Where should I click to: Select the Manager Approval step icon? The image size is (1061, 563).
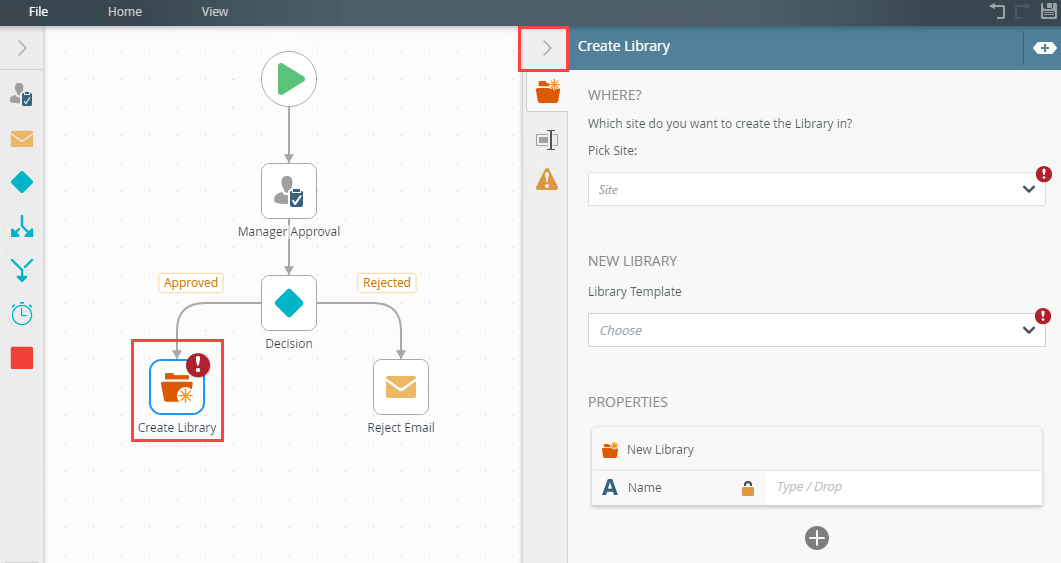(289, 191)
